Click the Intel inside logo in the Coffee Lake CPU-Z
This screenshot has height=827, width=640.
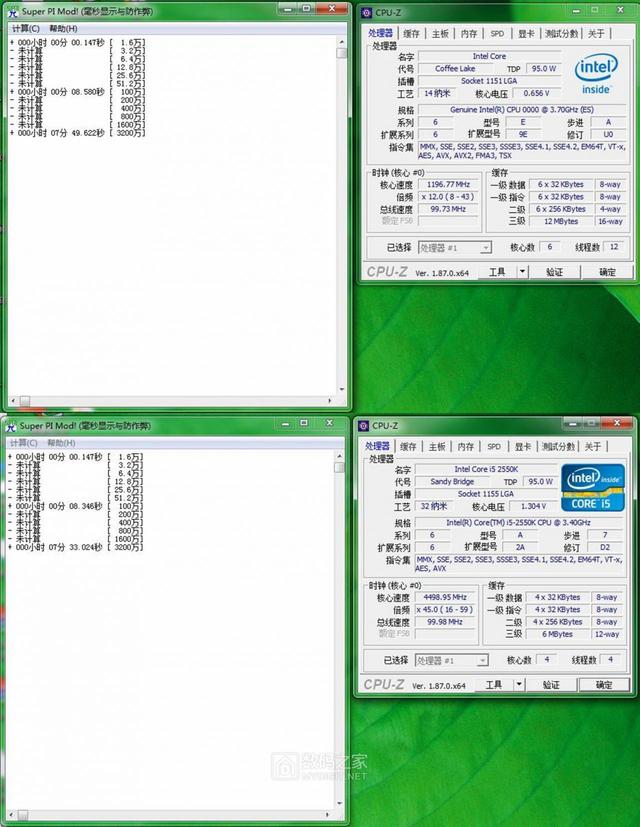point(596,73)
